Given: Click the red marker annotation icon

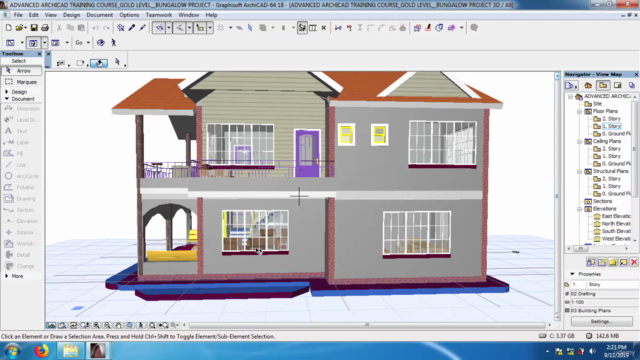Looking at the screenshot, I should [x=428, y=28].
